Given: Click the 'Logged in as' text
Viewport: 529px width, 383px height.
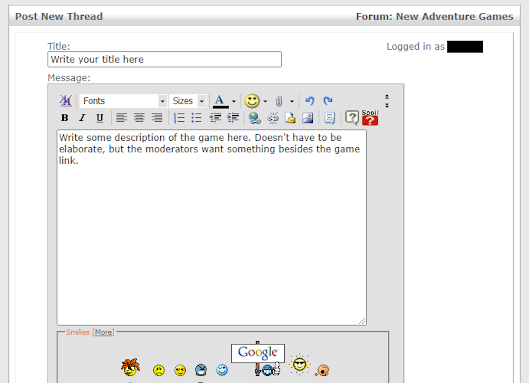Looking at the screenshot, I should tap(416, 47).
